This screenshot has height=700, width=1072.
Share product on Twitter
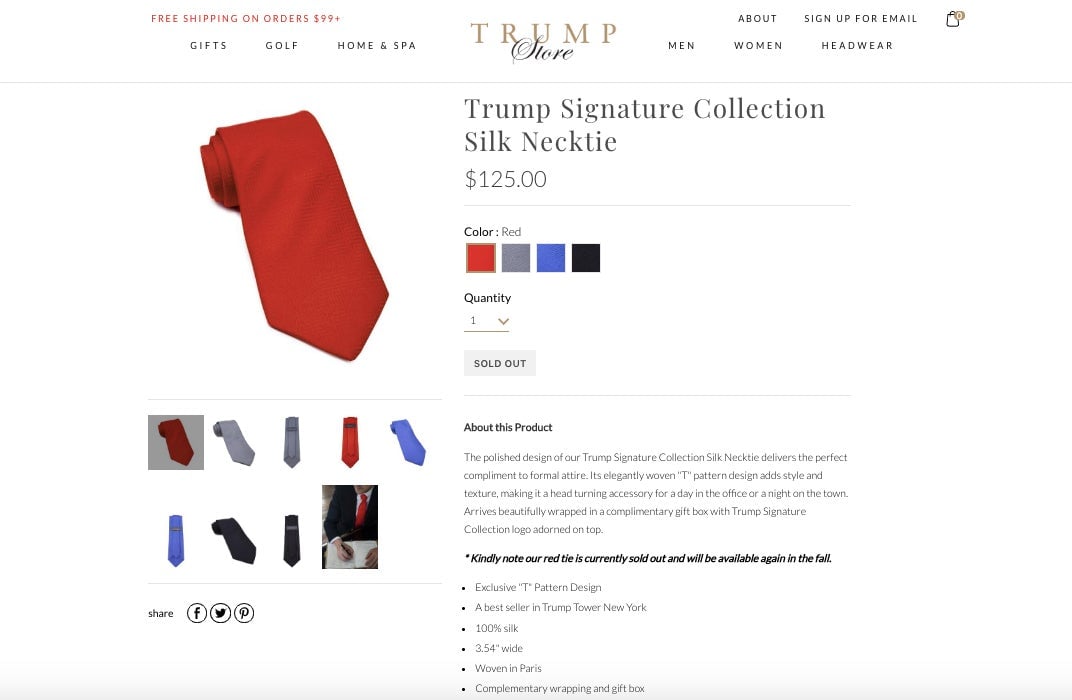220,613
